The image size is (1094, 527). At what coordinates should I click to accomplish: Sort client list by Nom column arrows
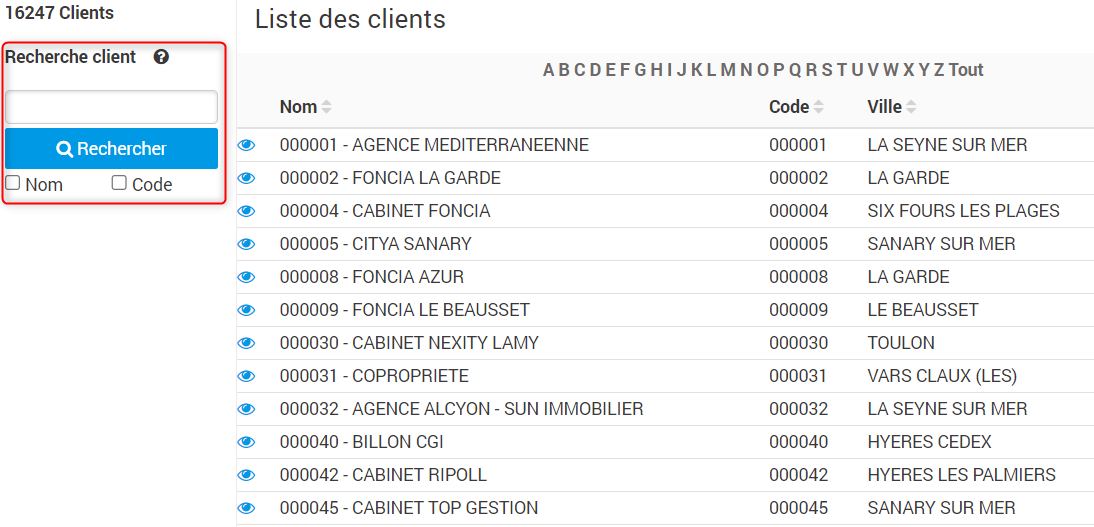click(327, 107)
